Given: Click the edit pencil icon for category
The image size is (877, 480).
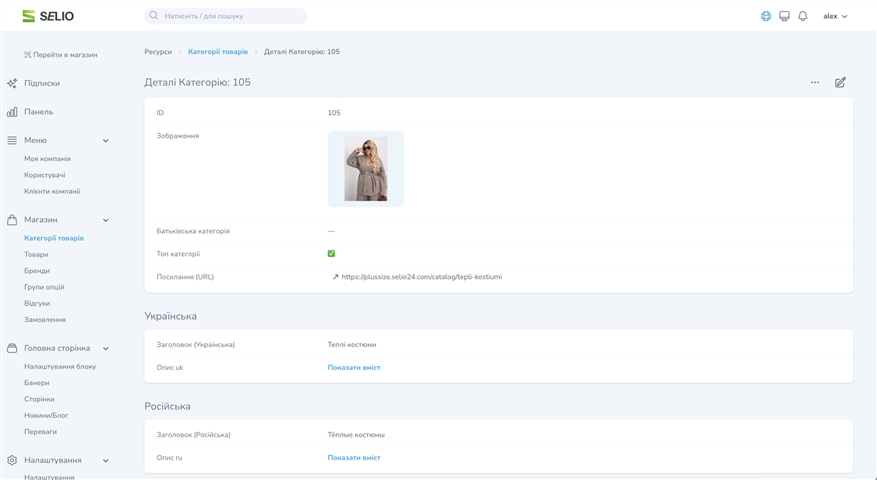Looking at the screenshot, I should pyautogui.click(x=840, y=82).
